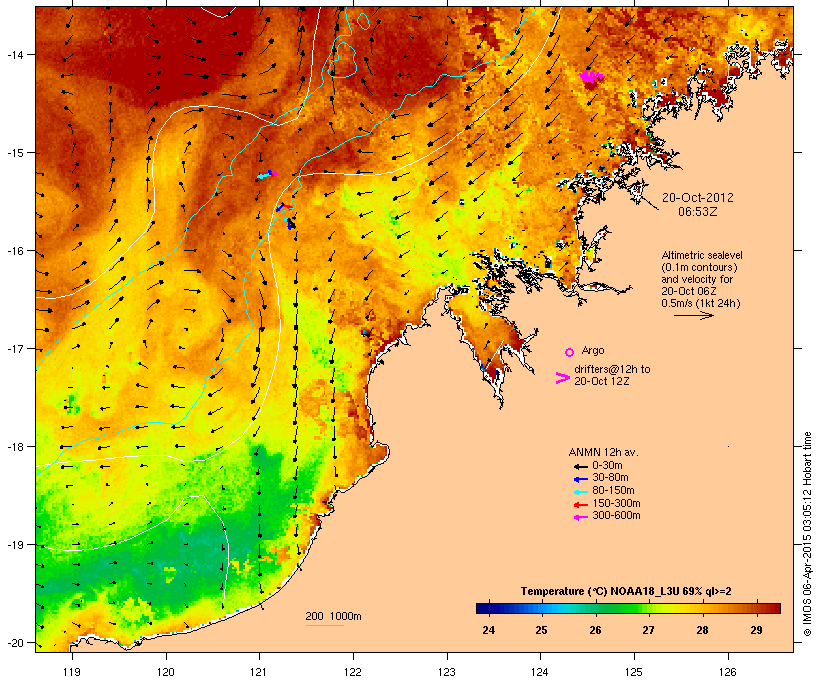Image resolution: width=820 pixels, height=680 pixels.
Task: Click the dark red end of temperature colorbar
Action: pyautogui.click(x=774, y=608)
